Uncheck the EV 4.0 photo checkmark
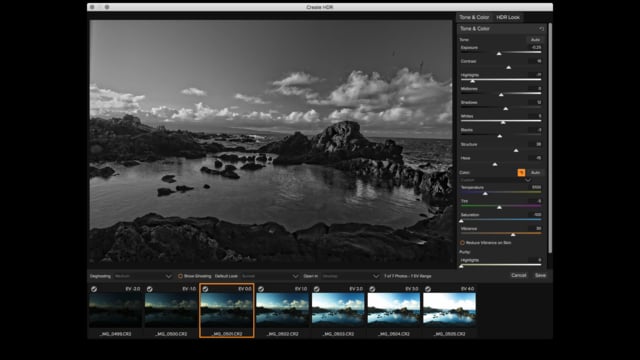 428,289
